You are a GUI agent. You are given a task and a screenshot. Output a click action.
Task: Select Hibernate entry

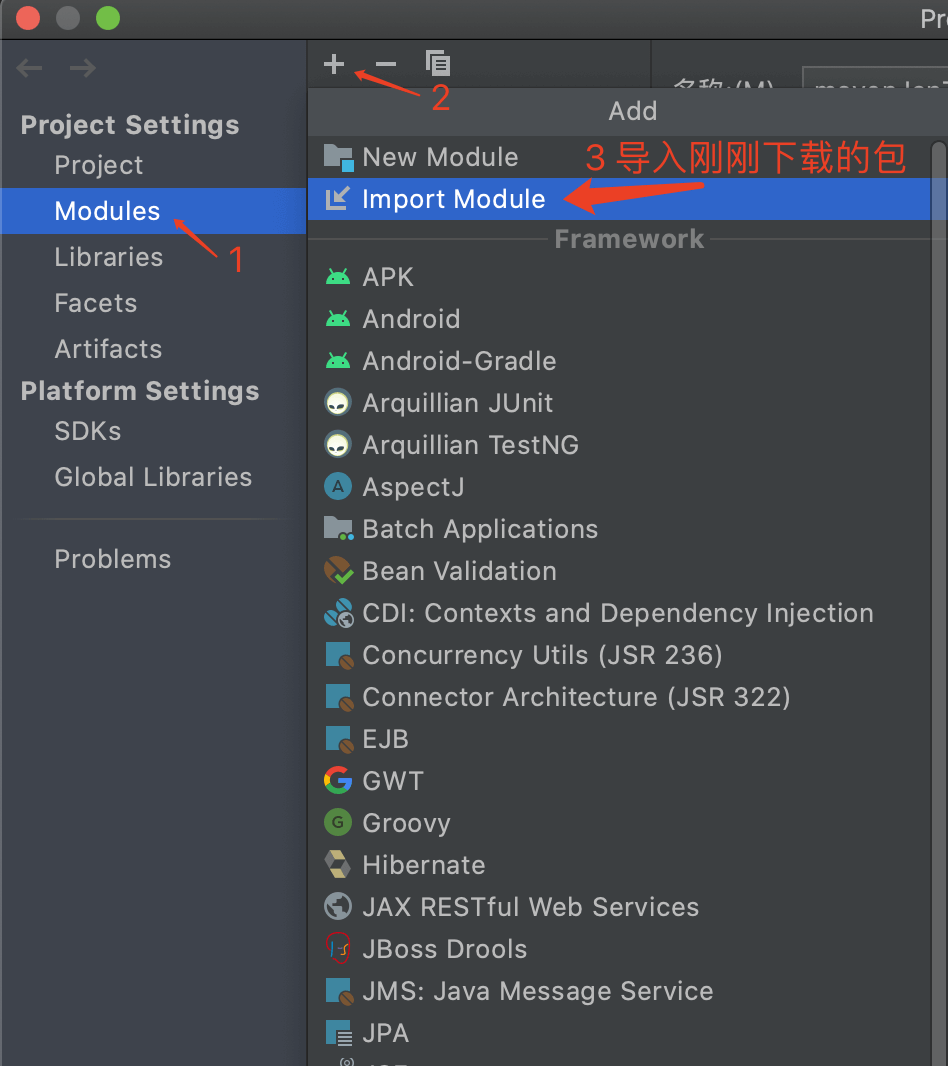(x=619, y=865)
